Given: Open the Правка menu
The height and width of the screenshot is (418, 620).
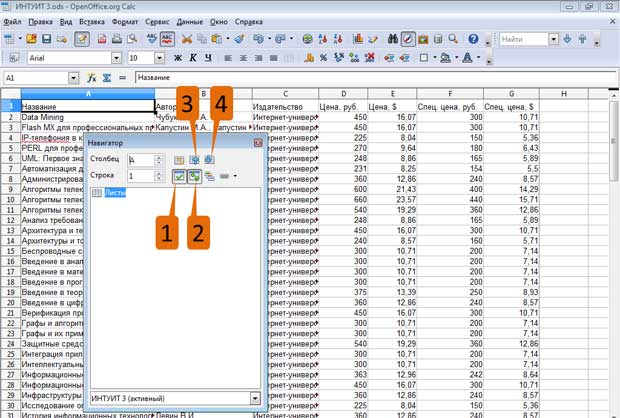Looking at the screenshot, I should [40, 22].
